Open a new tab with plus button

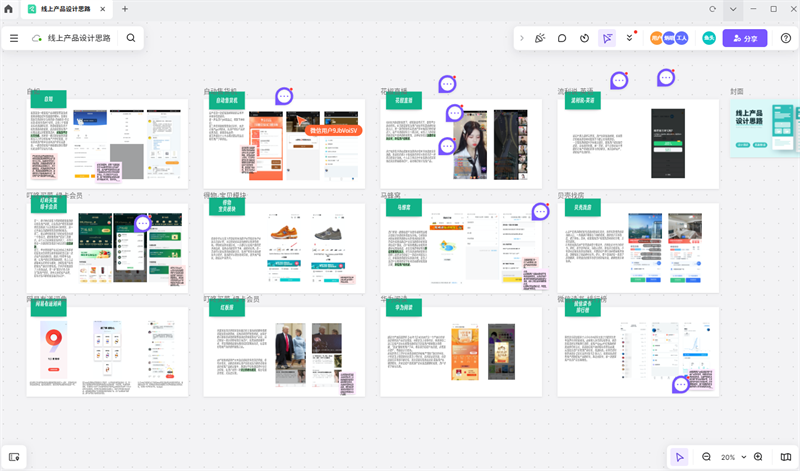coord(125,9)
